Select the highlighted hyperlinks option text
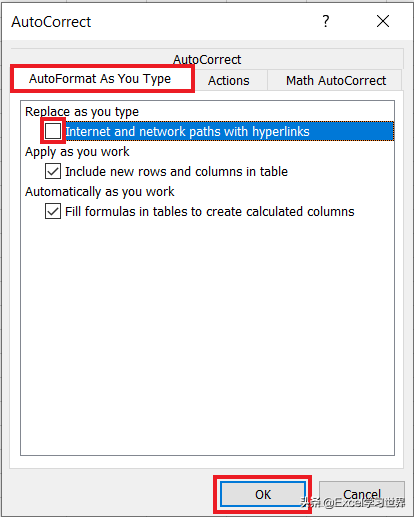The image size is (414, 517). (x=187, y=131)
